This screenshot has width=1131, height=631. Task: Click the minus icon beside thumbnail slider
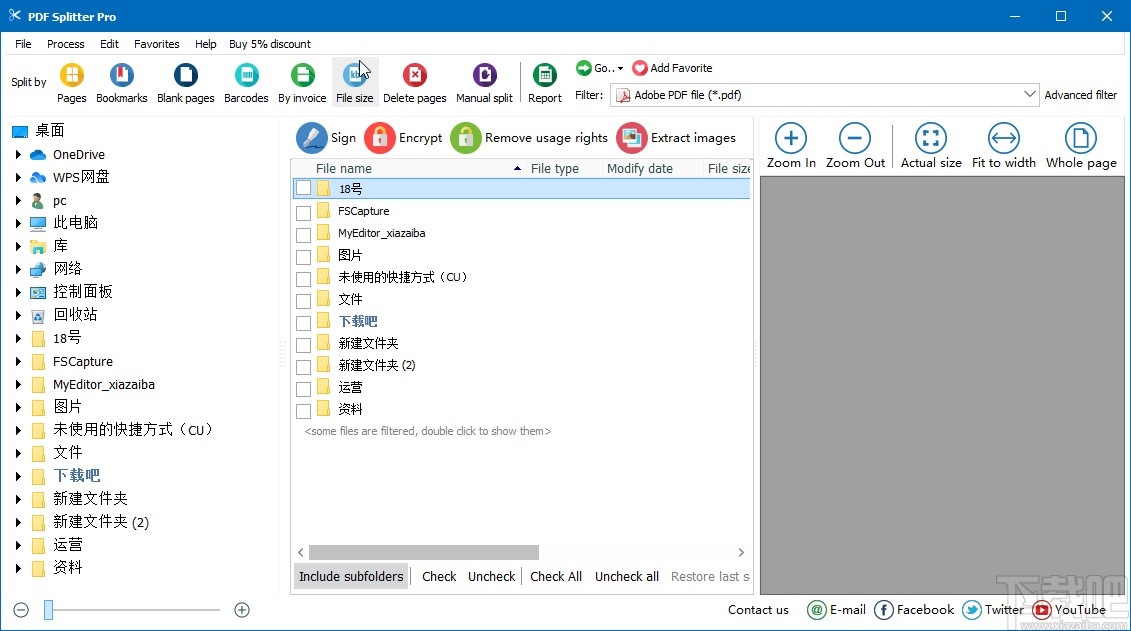click(21, 610)
